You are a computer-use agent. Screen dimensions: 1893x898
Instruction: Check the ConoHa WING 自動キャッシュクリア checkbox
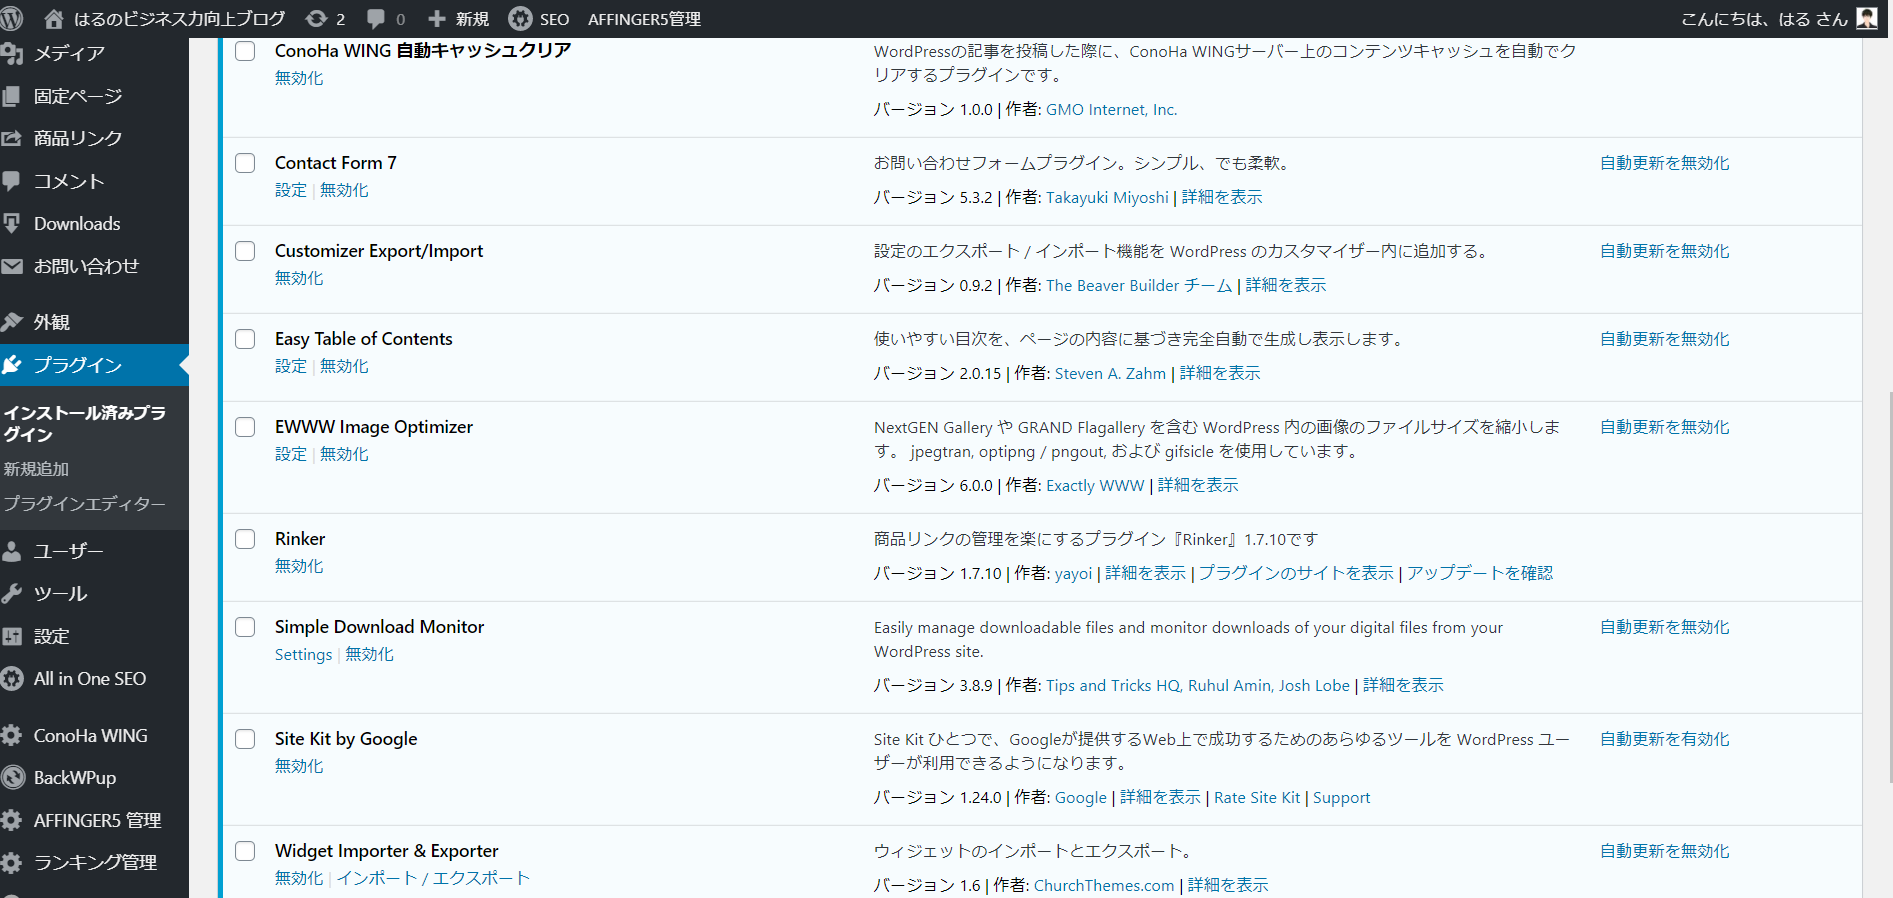coord(245,51)
